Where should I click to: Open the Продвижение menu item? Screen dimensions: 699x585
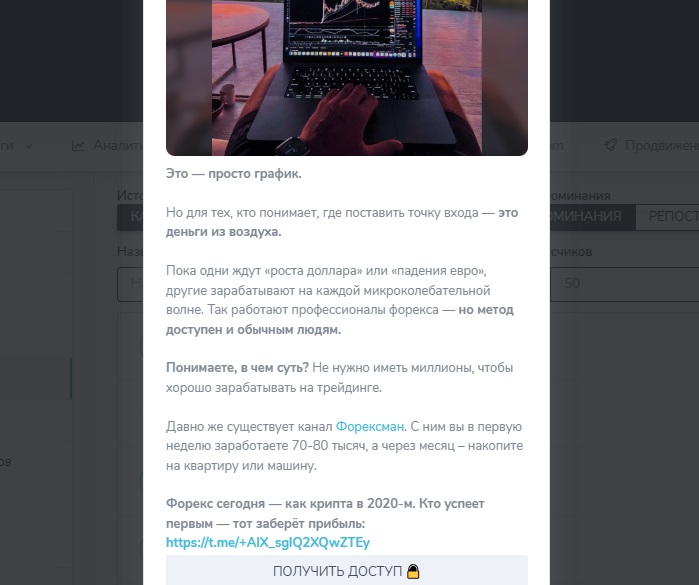[651, 145]
